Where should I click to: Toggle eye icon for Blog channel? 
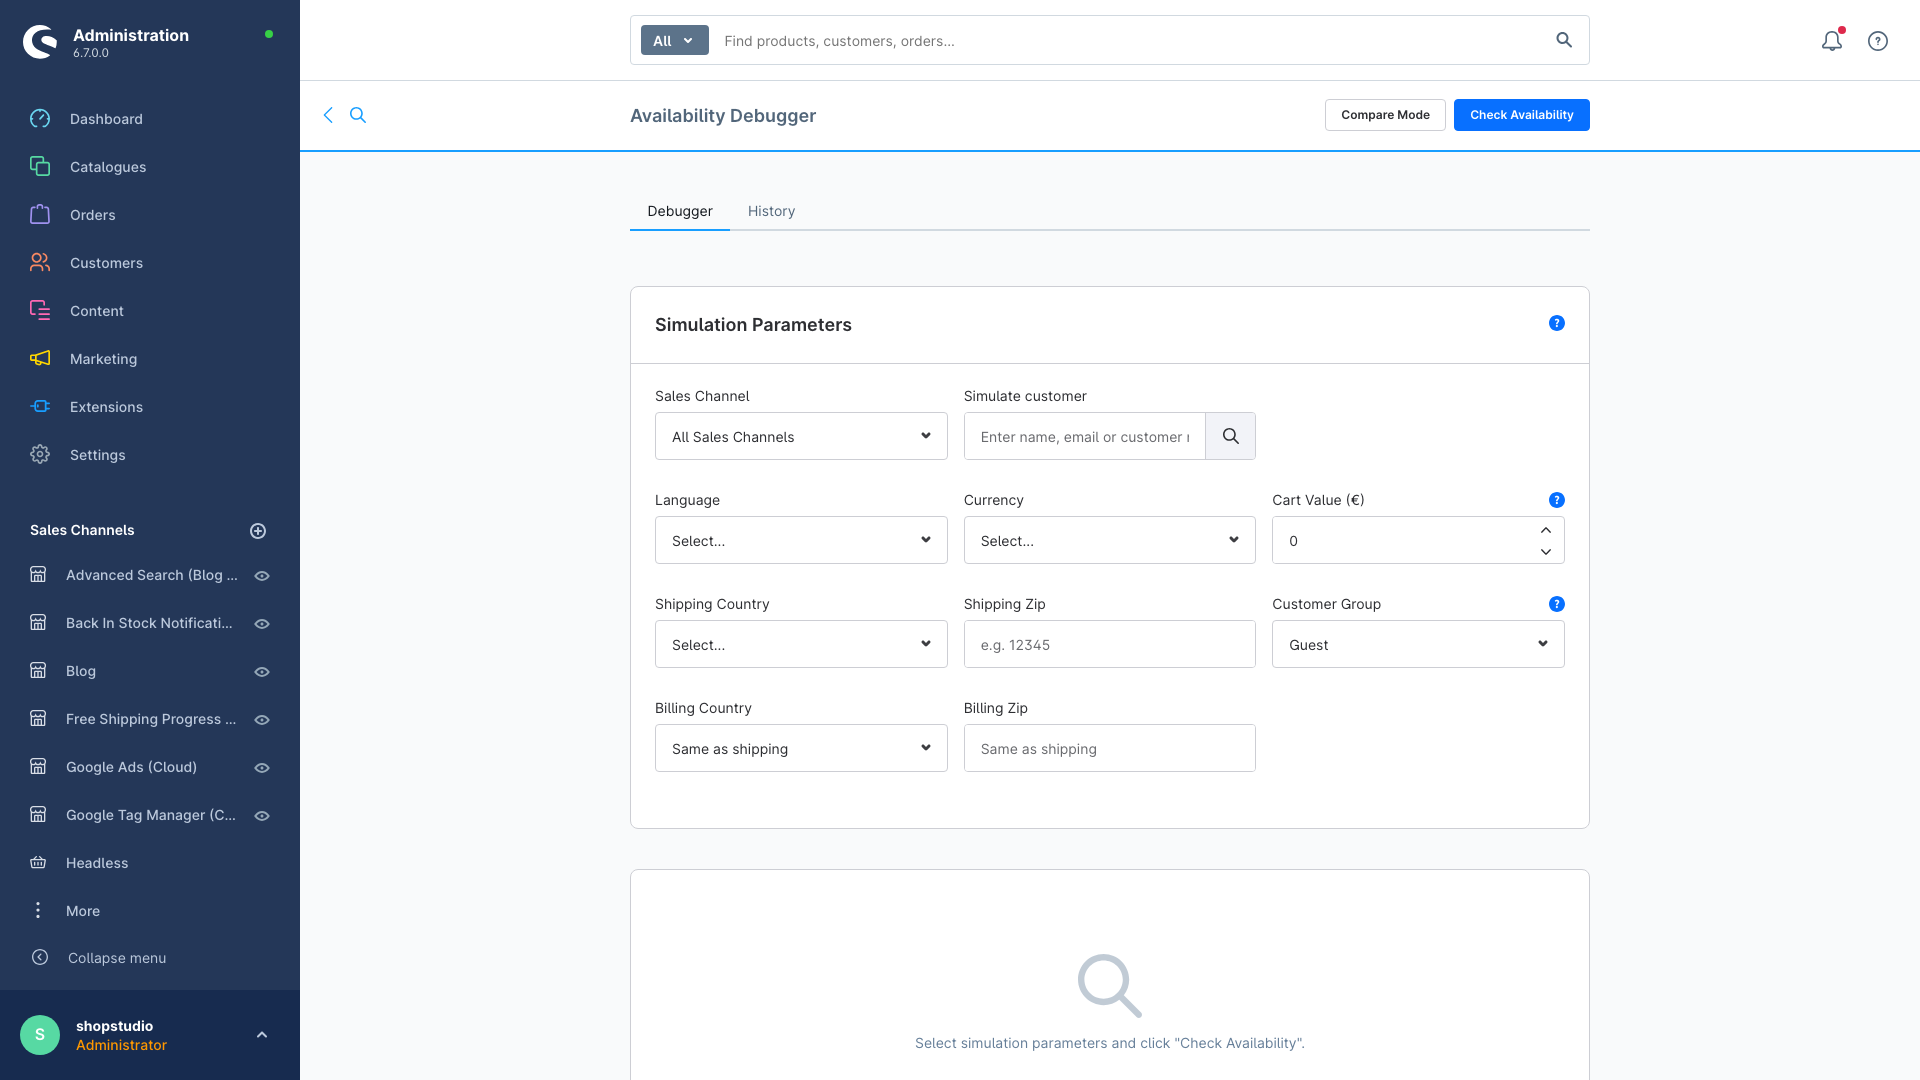tap(262, 672)
